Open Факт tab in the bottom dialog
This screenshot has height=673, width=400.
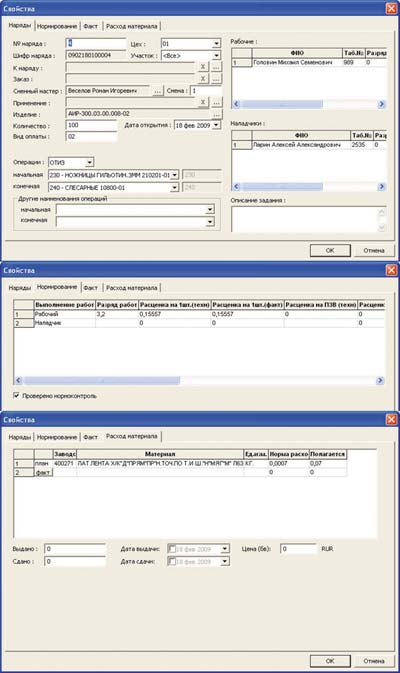pyautogui.click(x=90, y=437)
